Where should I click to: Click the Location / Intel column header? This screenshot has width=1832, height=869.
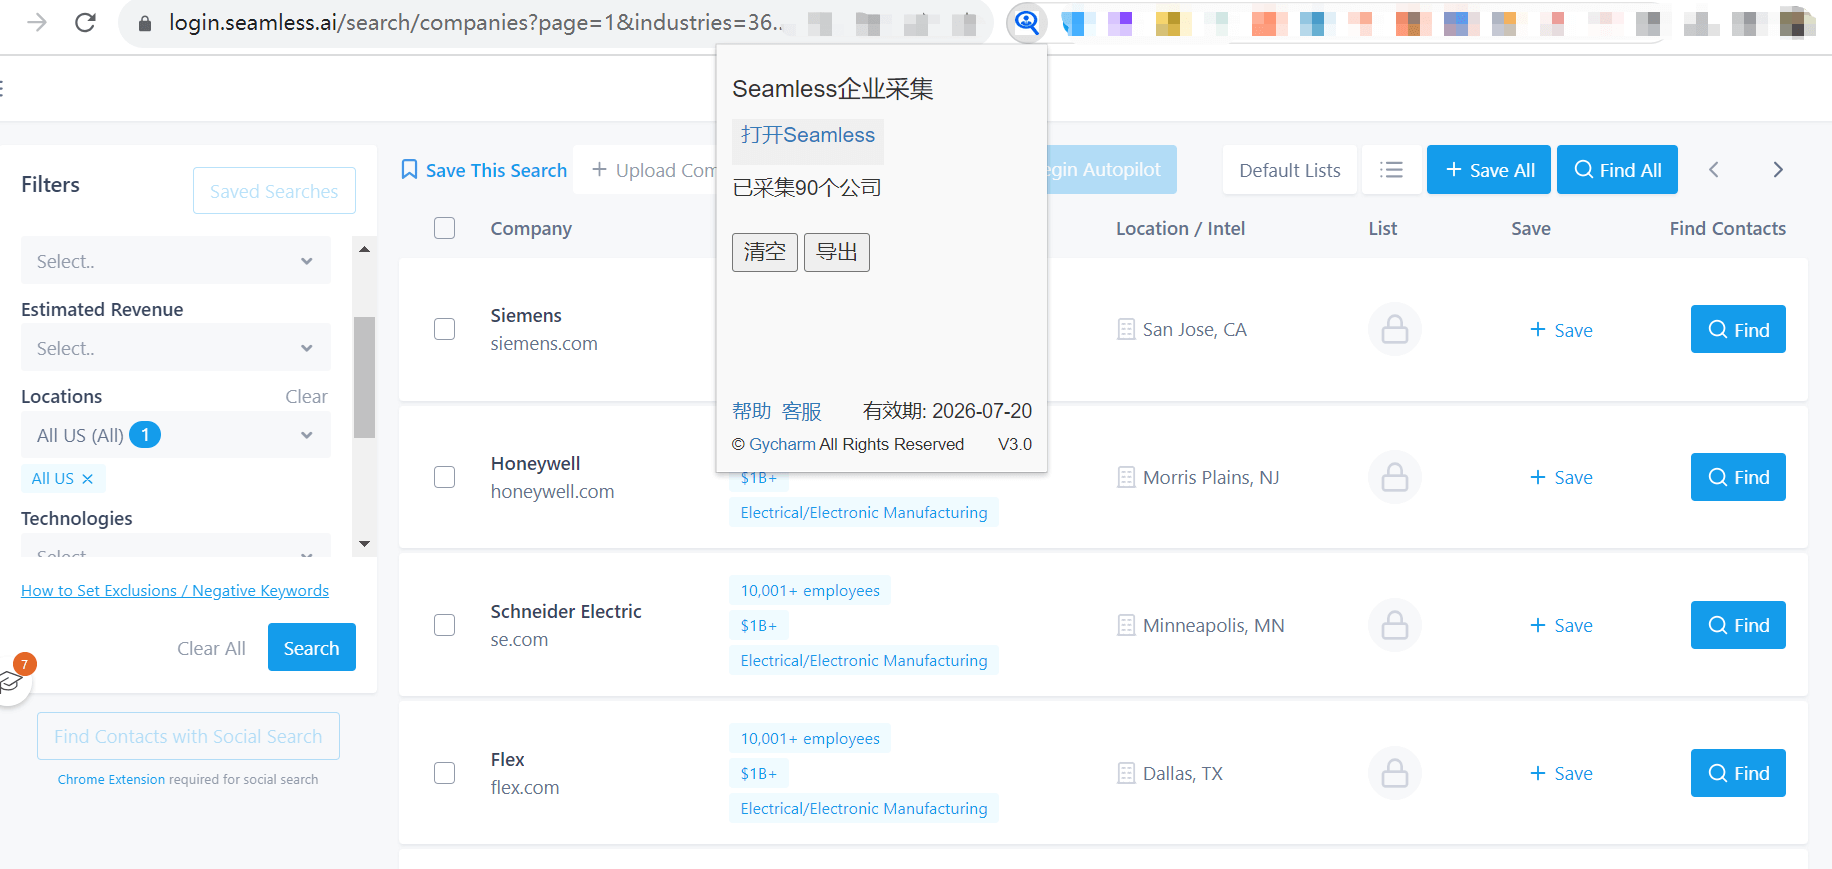coord(1180,229)
